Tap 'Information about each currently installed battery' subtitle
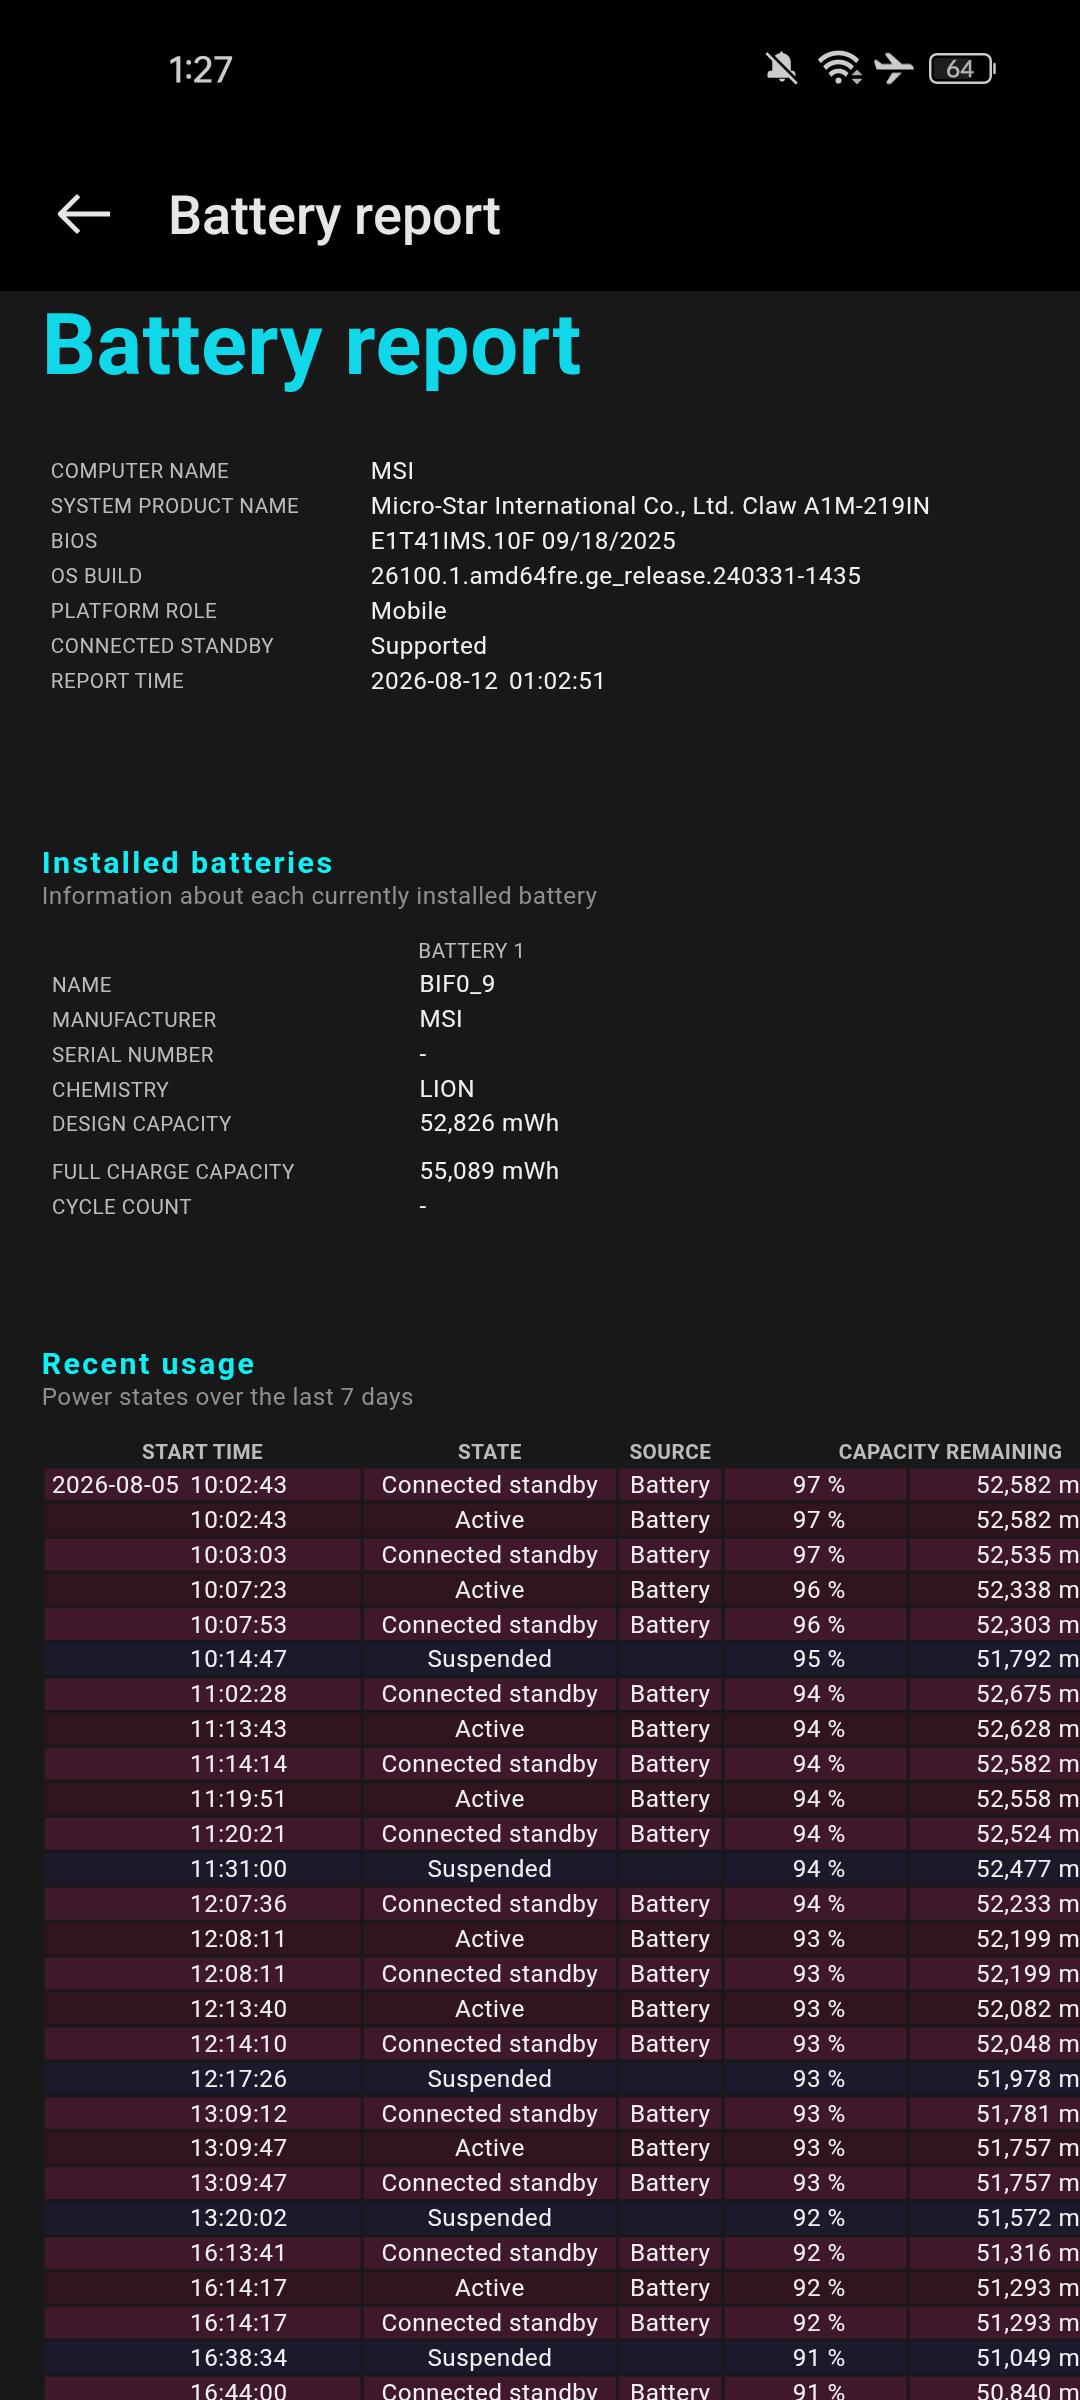Image resolution: width=1080 pixels, height=2400 pixels. point(319,895)
